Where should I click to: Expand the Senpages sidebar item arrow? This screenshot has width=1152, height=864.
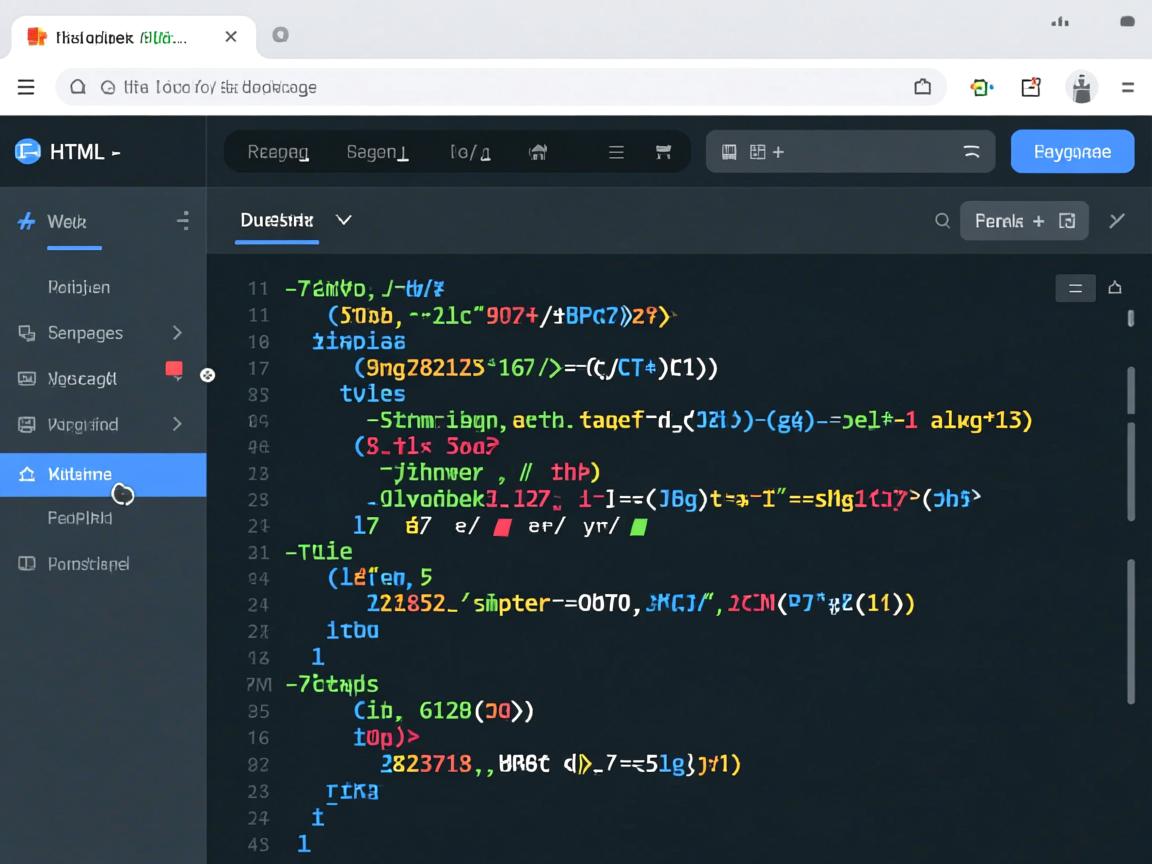pos(177,333)
